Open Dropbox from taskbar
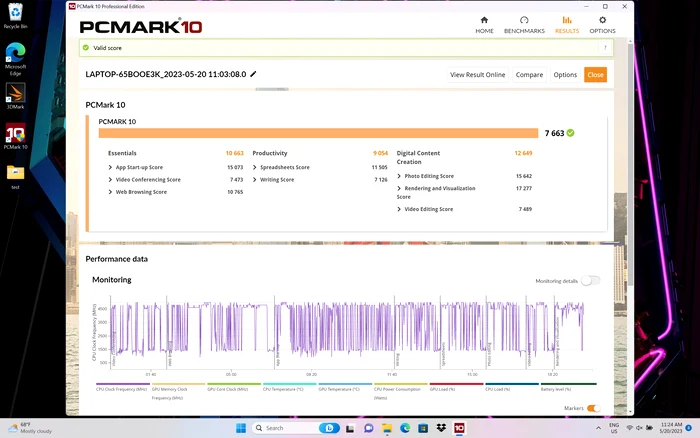Screen dimensions: 700x438 tap(441, 428)
